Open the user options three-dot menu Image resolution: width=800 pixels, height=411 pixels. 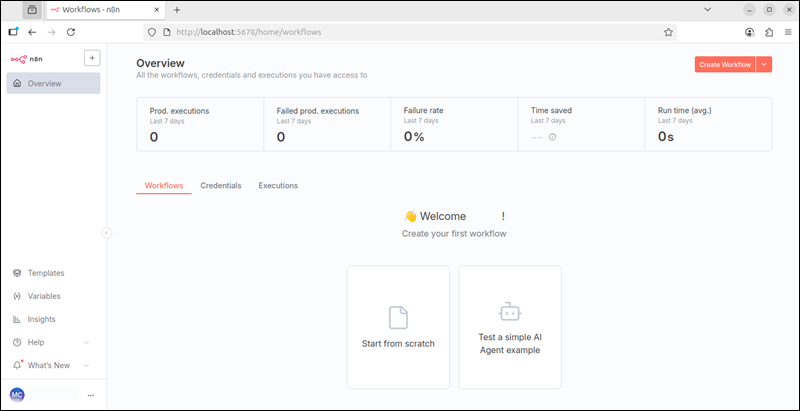tap(91, 395)
